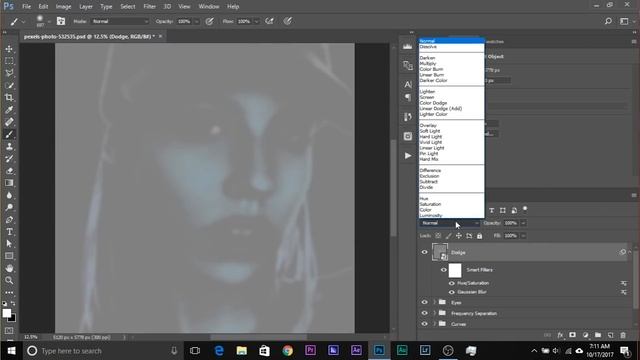Expand the Curves group

(x=434, y=324)
